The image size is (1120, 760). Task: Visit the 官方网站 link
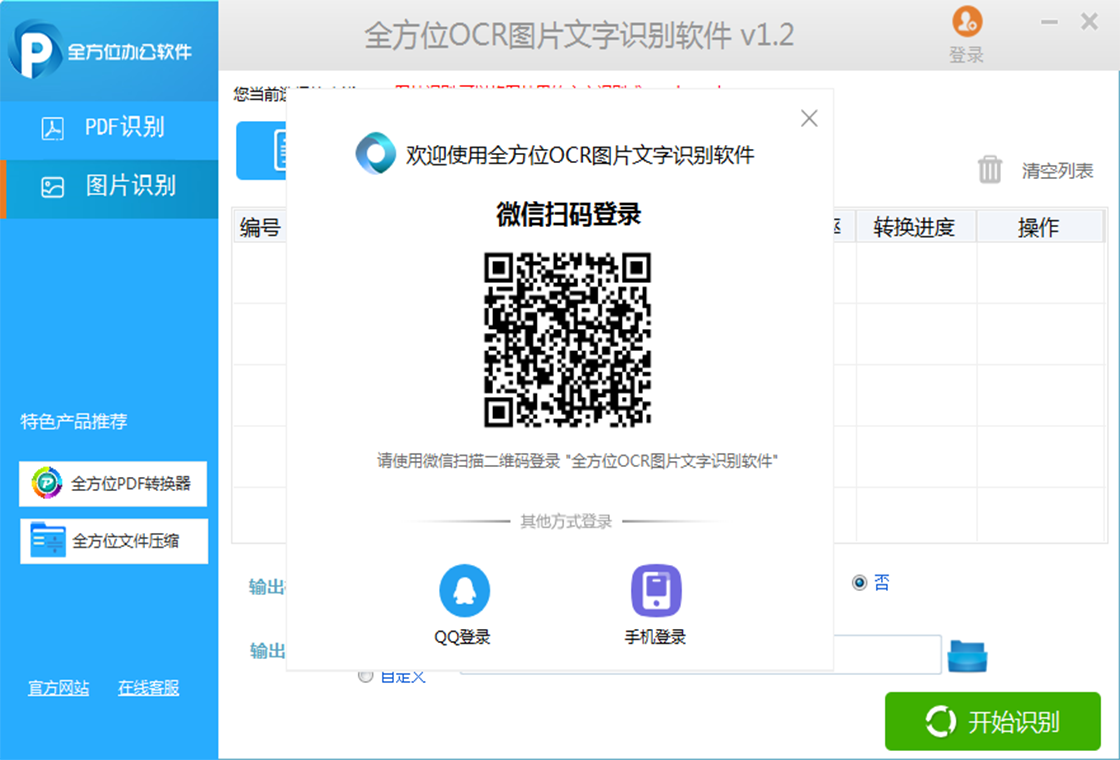(59, 688)
